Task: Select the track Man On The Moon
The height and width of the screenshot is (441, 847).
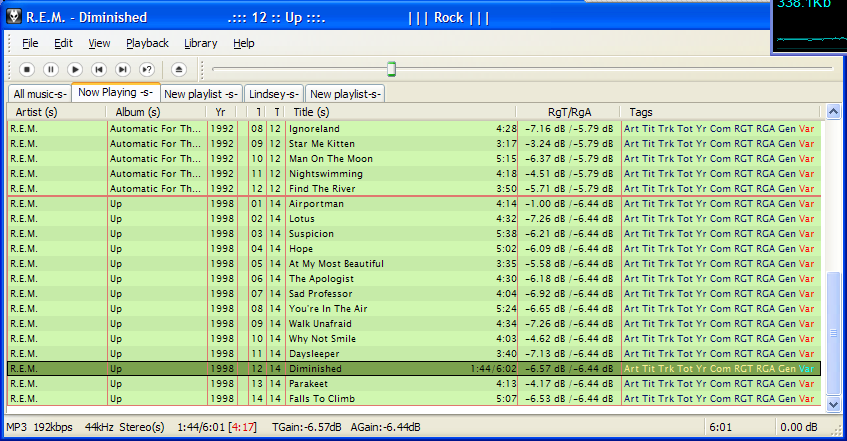Action: [x=414, y=159]
